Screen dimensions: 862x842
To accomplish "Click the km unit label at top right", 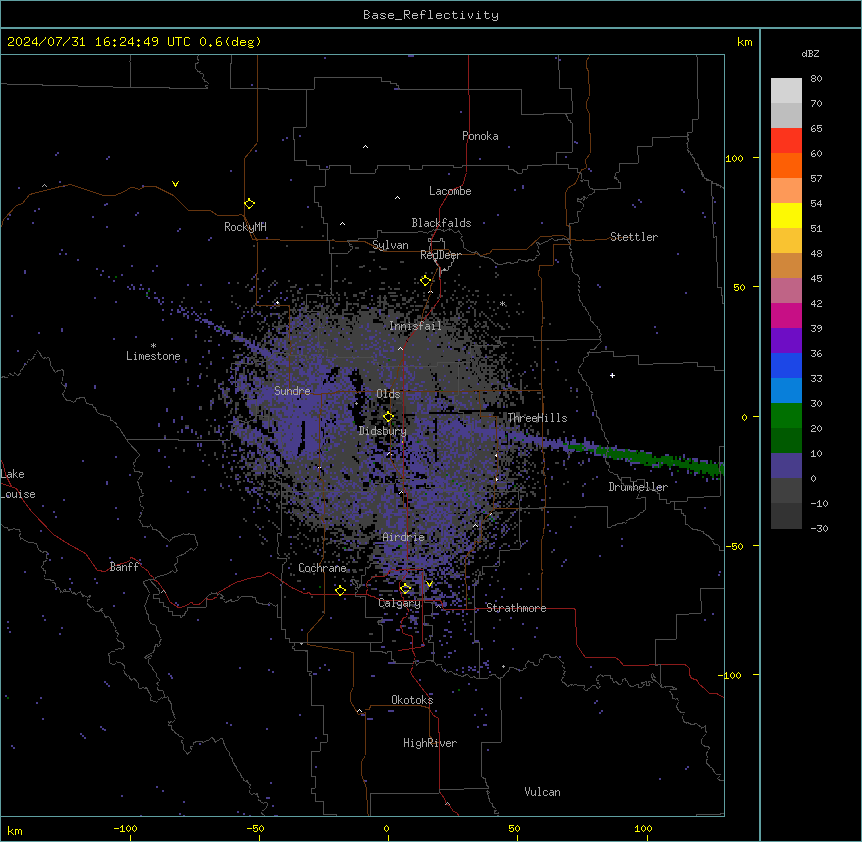I will coord(744,42).
